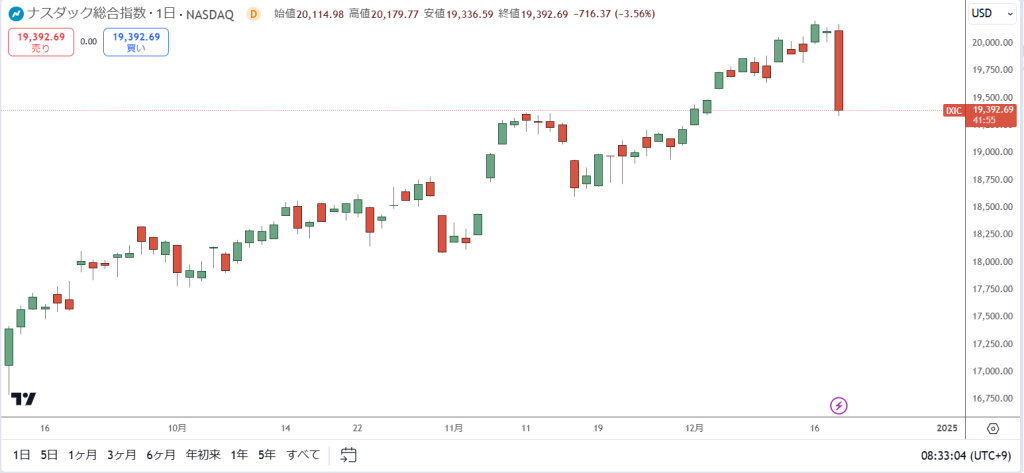This screenshot has width=1024, height=473.
Task: Click the orange D delayed-data badge
Action: point(254,14)
